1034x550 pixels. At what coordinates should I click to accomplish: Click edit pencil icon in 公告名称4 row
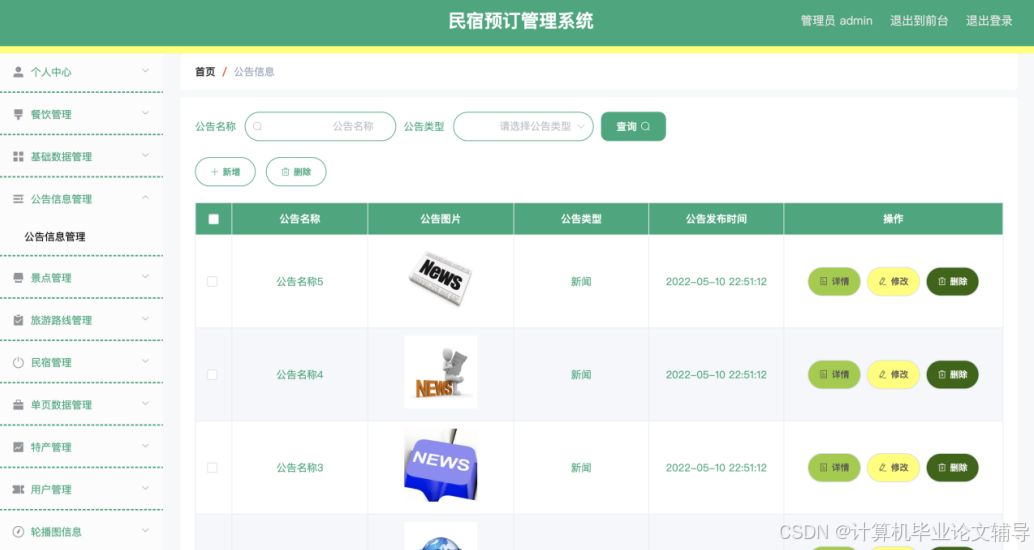[882, 375]
